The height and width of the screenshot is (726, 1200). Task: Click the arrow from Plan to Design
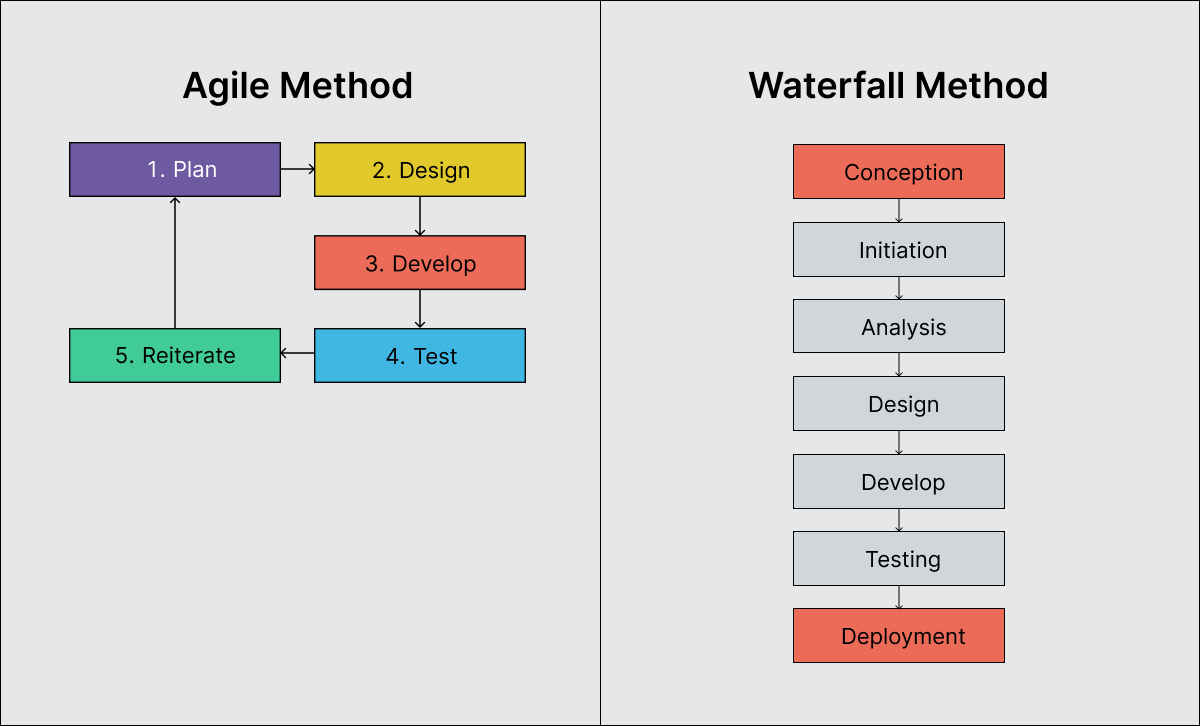pos(297,170)
